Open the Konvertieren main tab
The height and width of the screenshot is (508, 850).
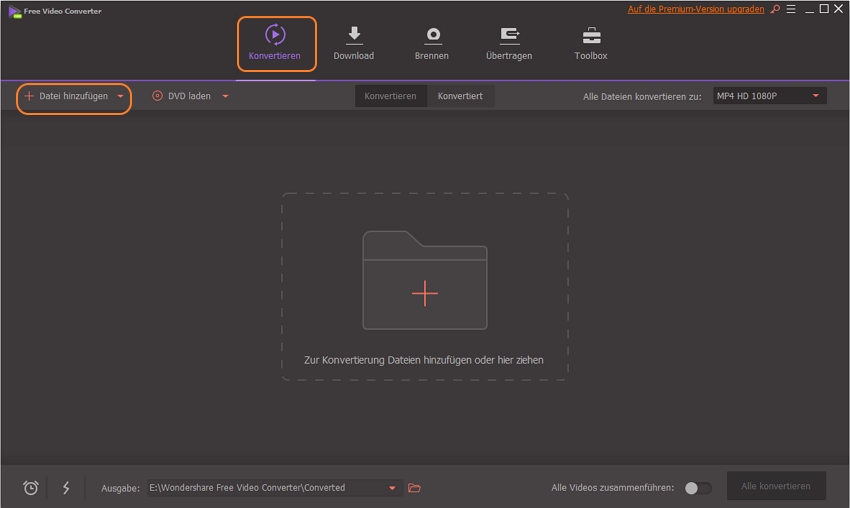[276, 44]
